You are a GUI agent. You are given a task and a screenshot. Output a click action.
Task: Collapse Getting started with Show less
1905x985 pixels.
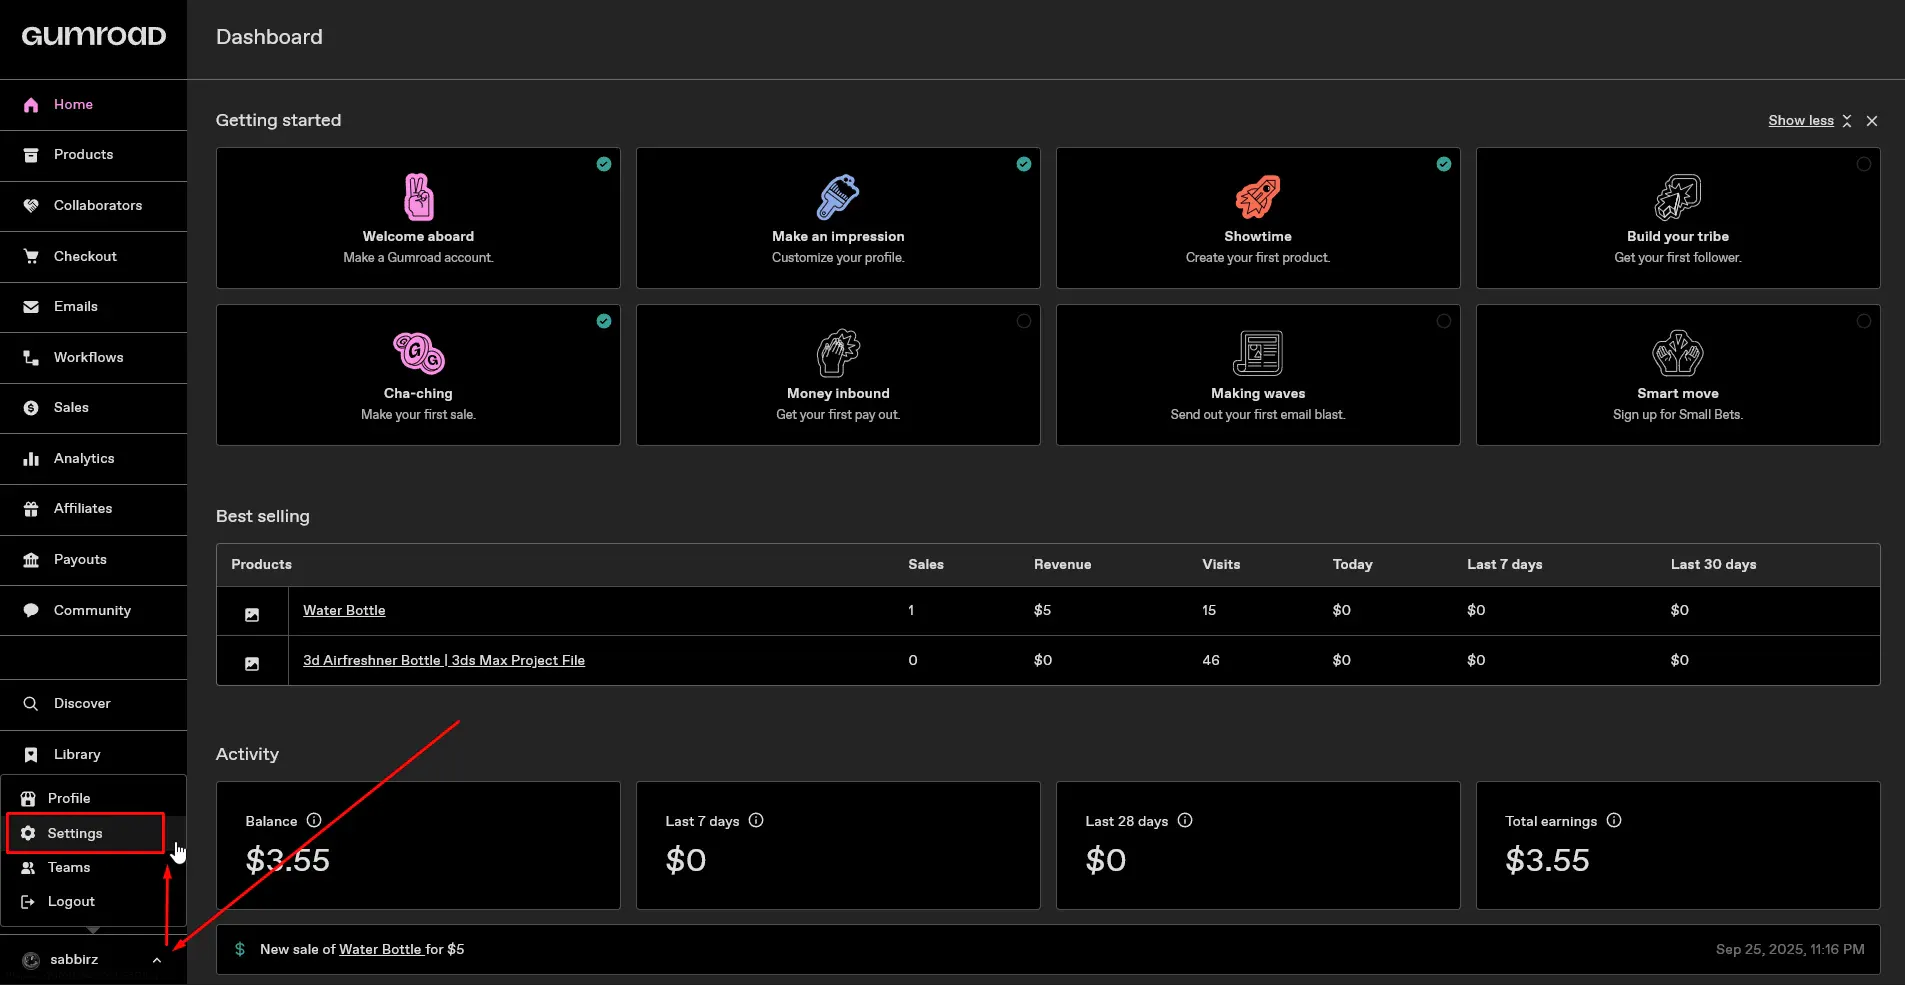tap(1810, 120)
